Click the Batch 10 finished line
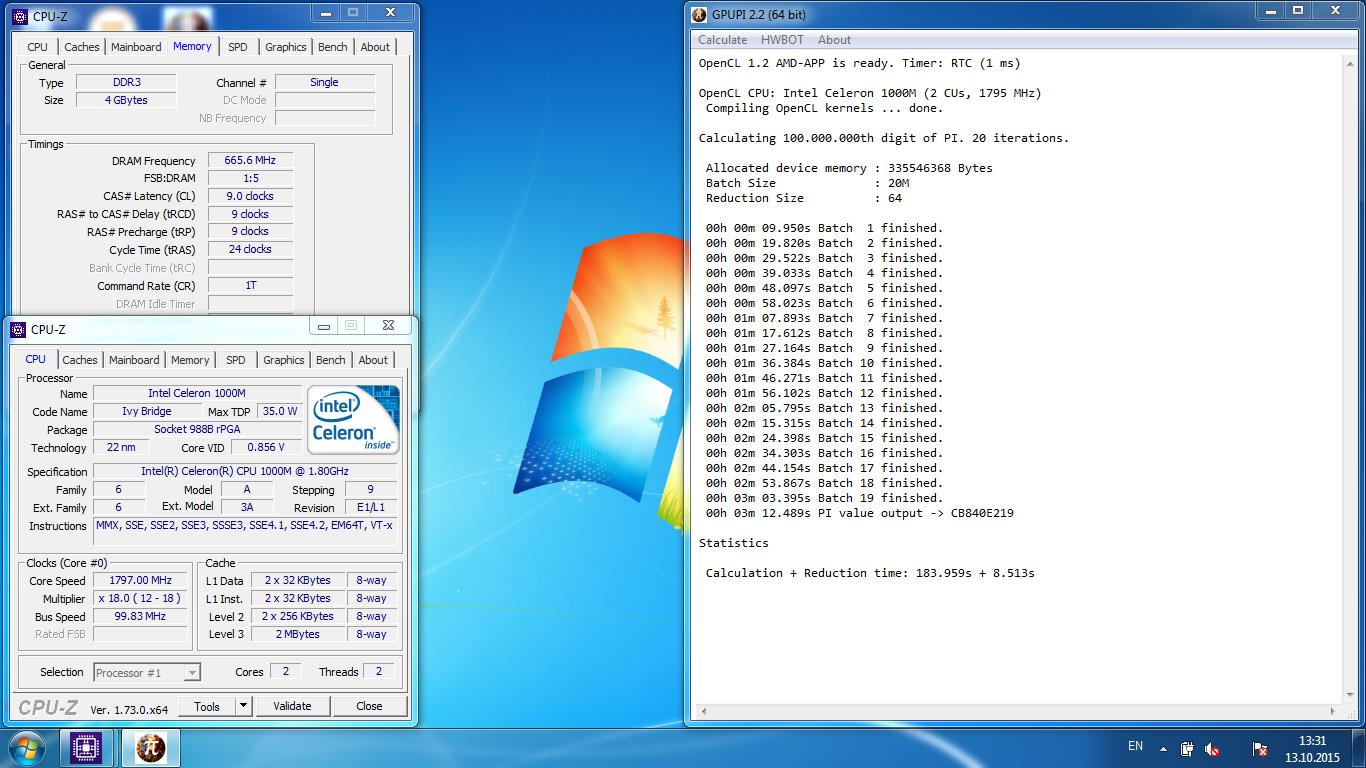This screenshot has height=768, width=1366. 824,363
